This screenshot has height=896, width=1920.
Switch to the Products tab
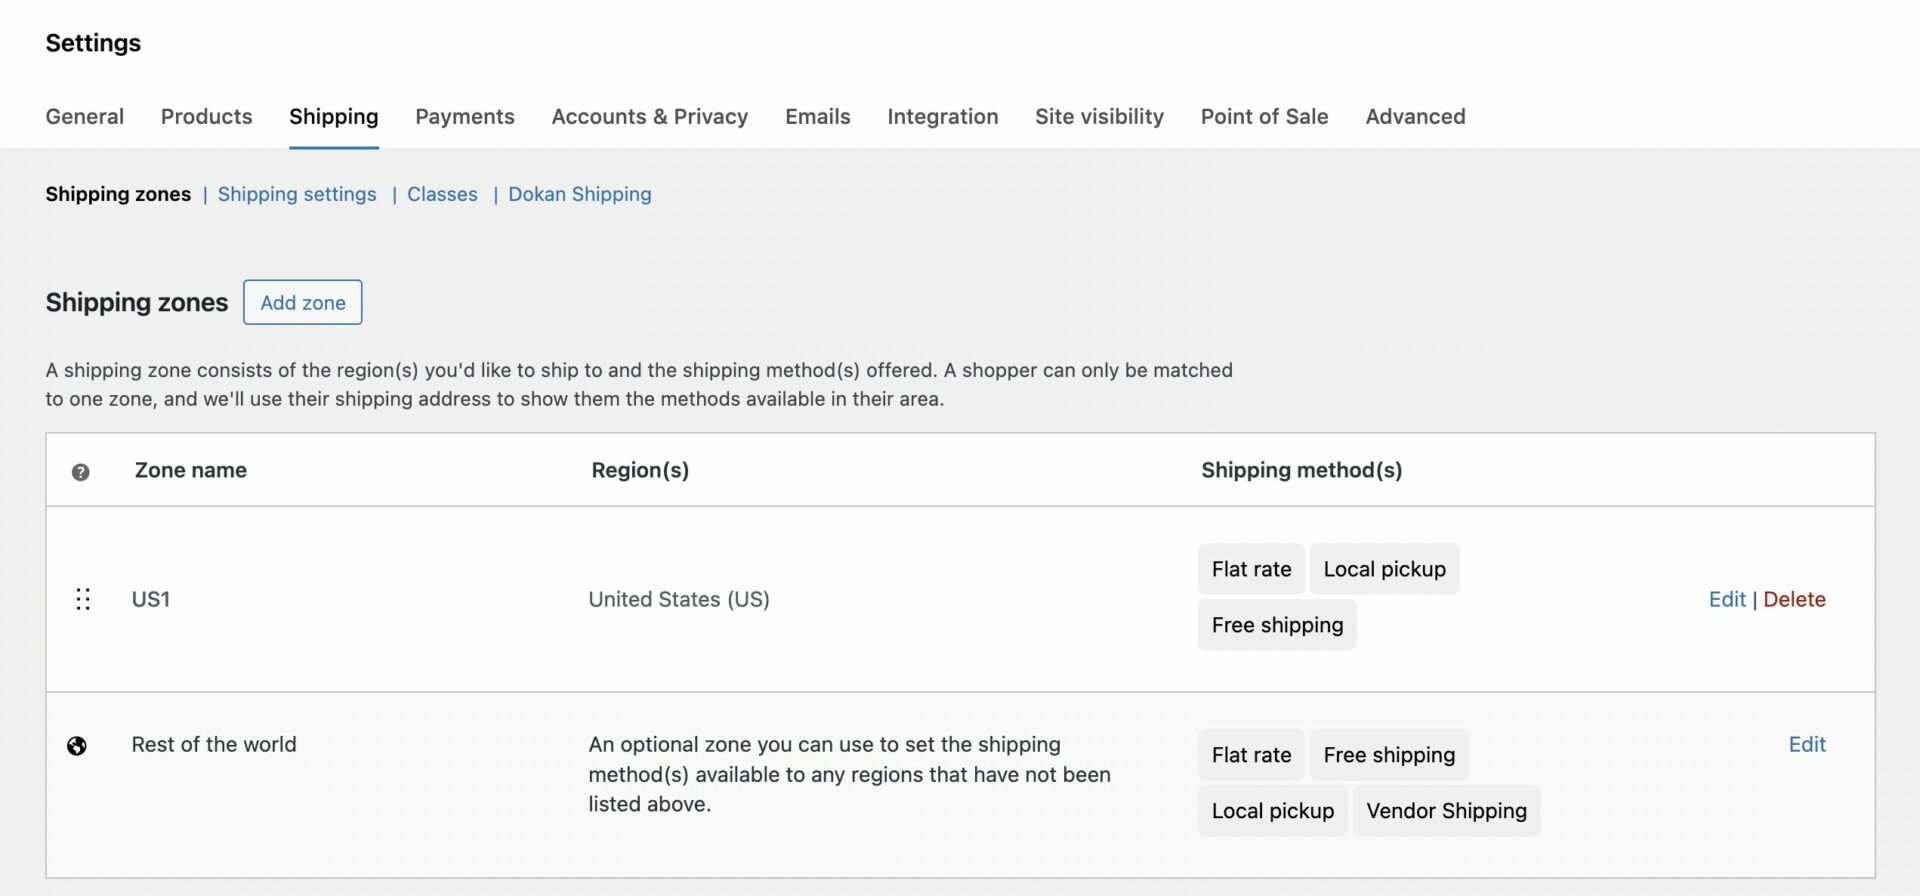pos(207,116)
